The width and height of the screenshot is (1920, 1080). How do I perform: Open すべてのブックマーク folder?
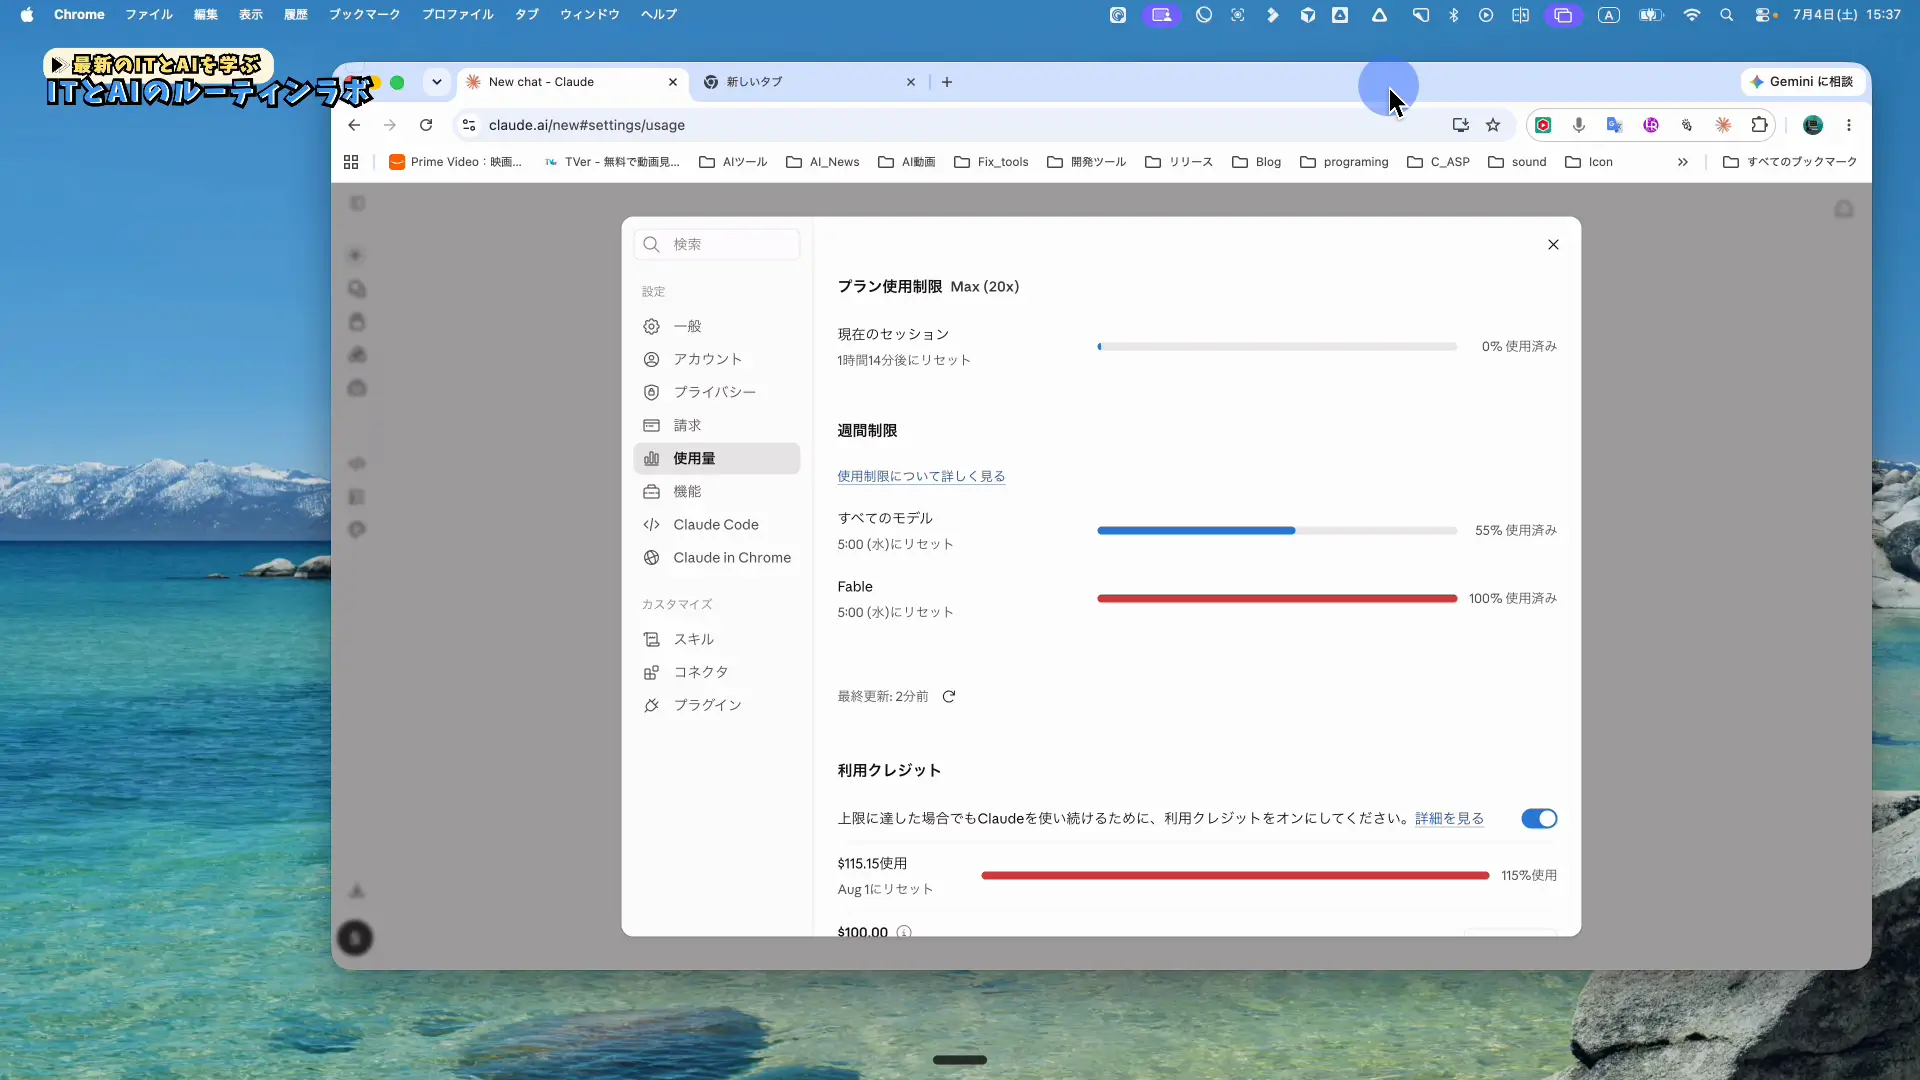coord(1790,162)
